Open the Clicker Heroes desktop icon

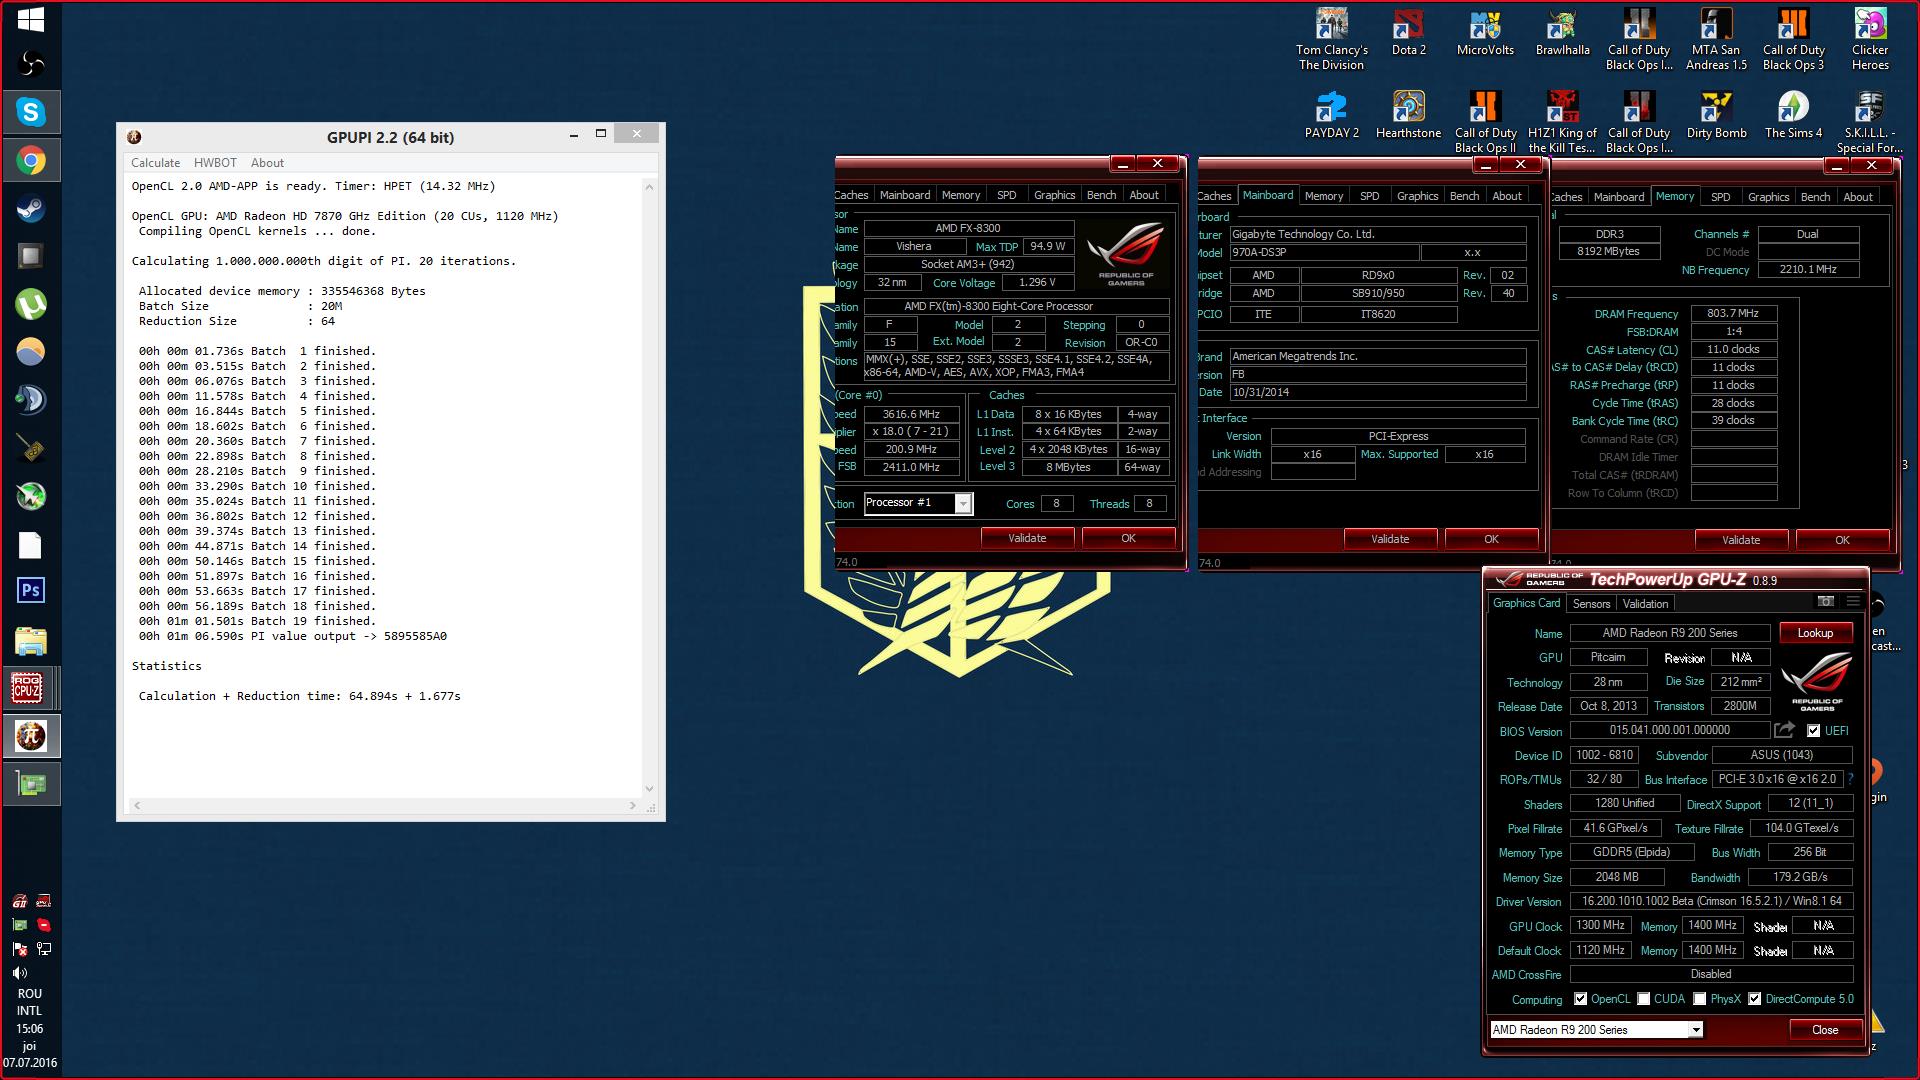[x=1870, y=40]
